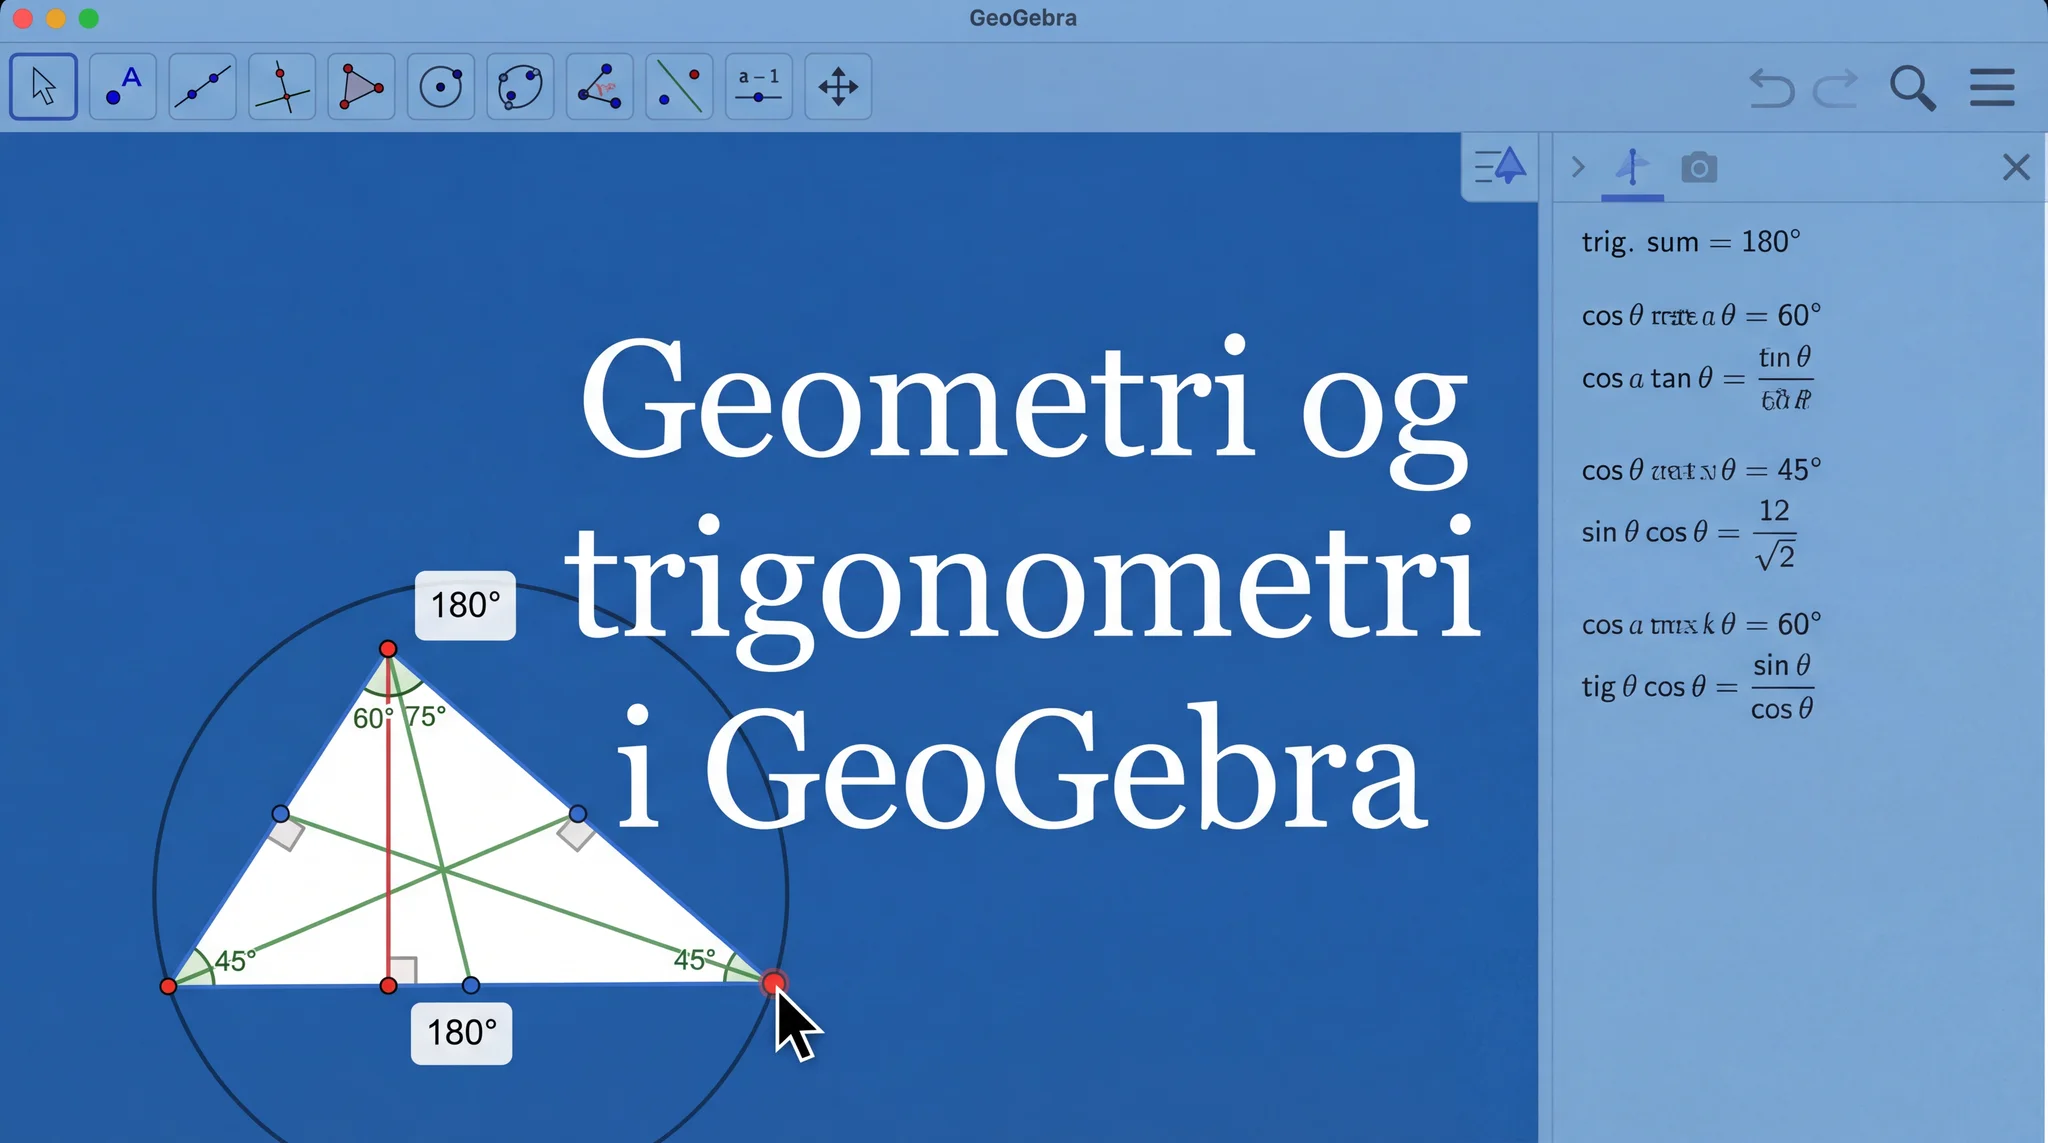Select the 'trig. sum = 180°' entry
Image resolution: width=2048 pixels, height=1143 pixels.
click(x=1691, y=242)
